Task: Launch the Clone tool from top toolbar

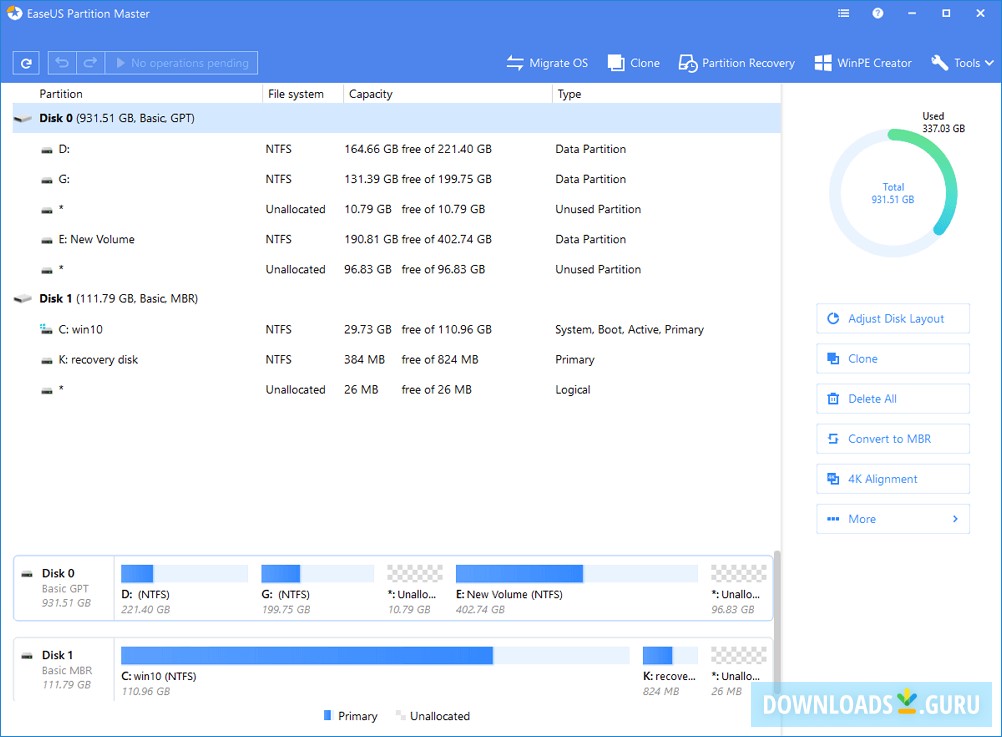Action: click(633, 63)
